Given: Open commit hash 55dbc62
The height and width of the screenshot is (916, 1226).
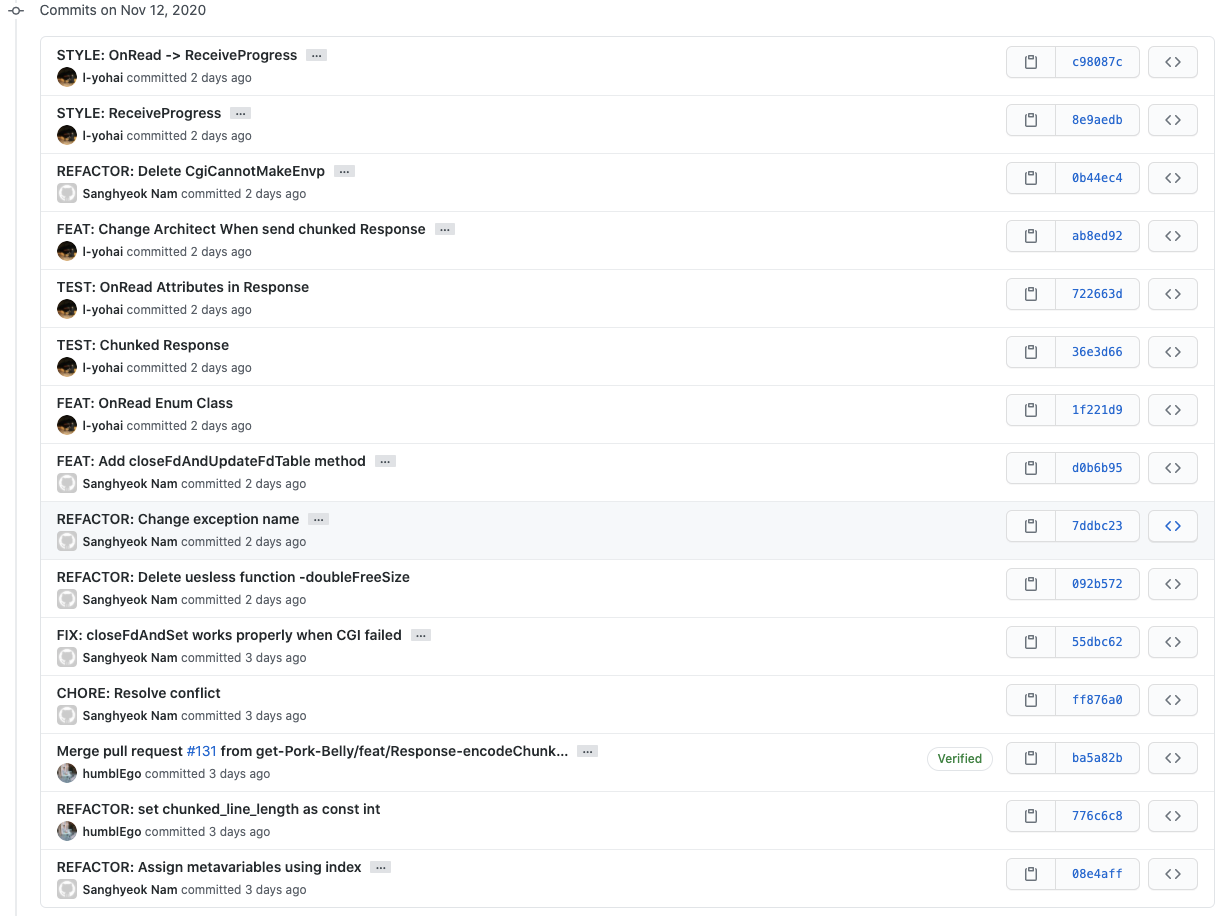Looking at the screenshot, I should 1097,642.
